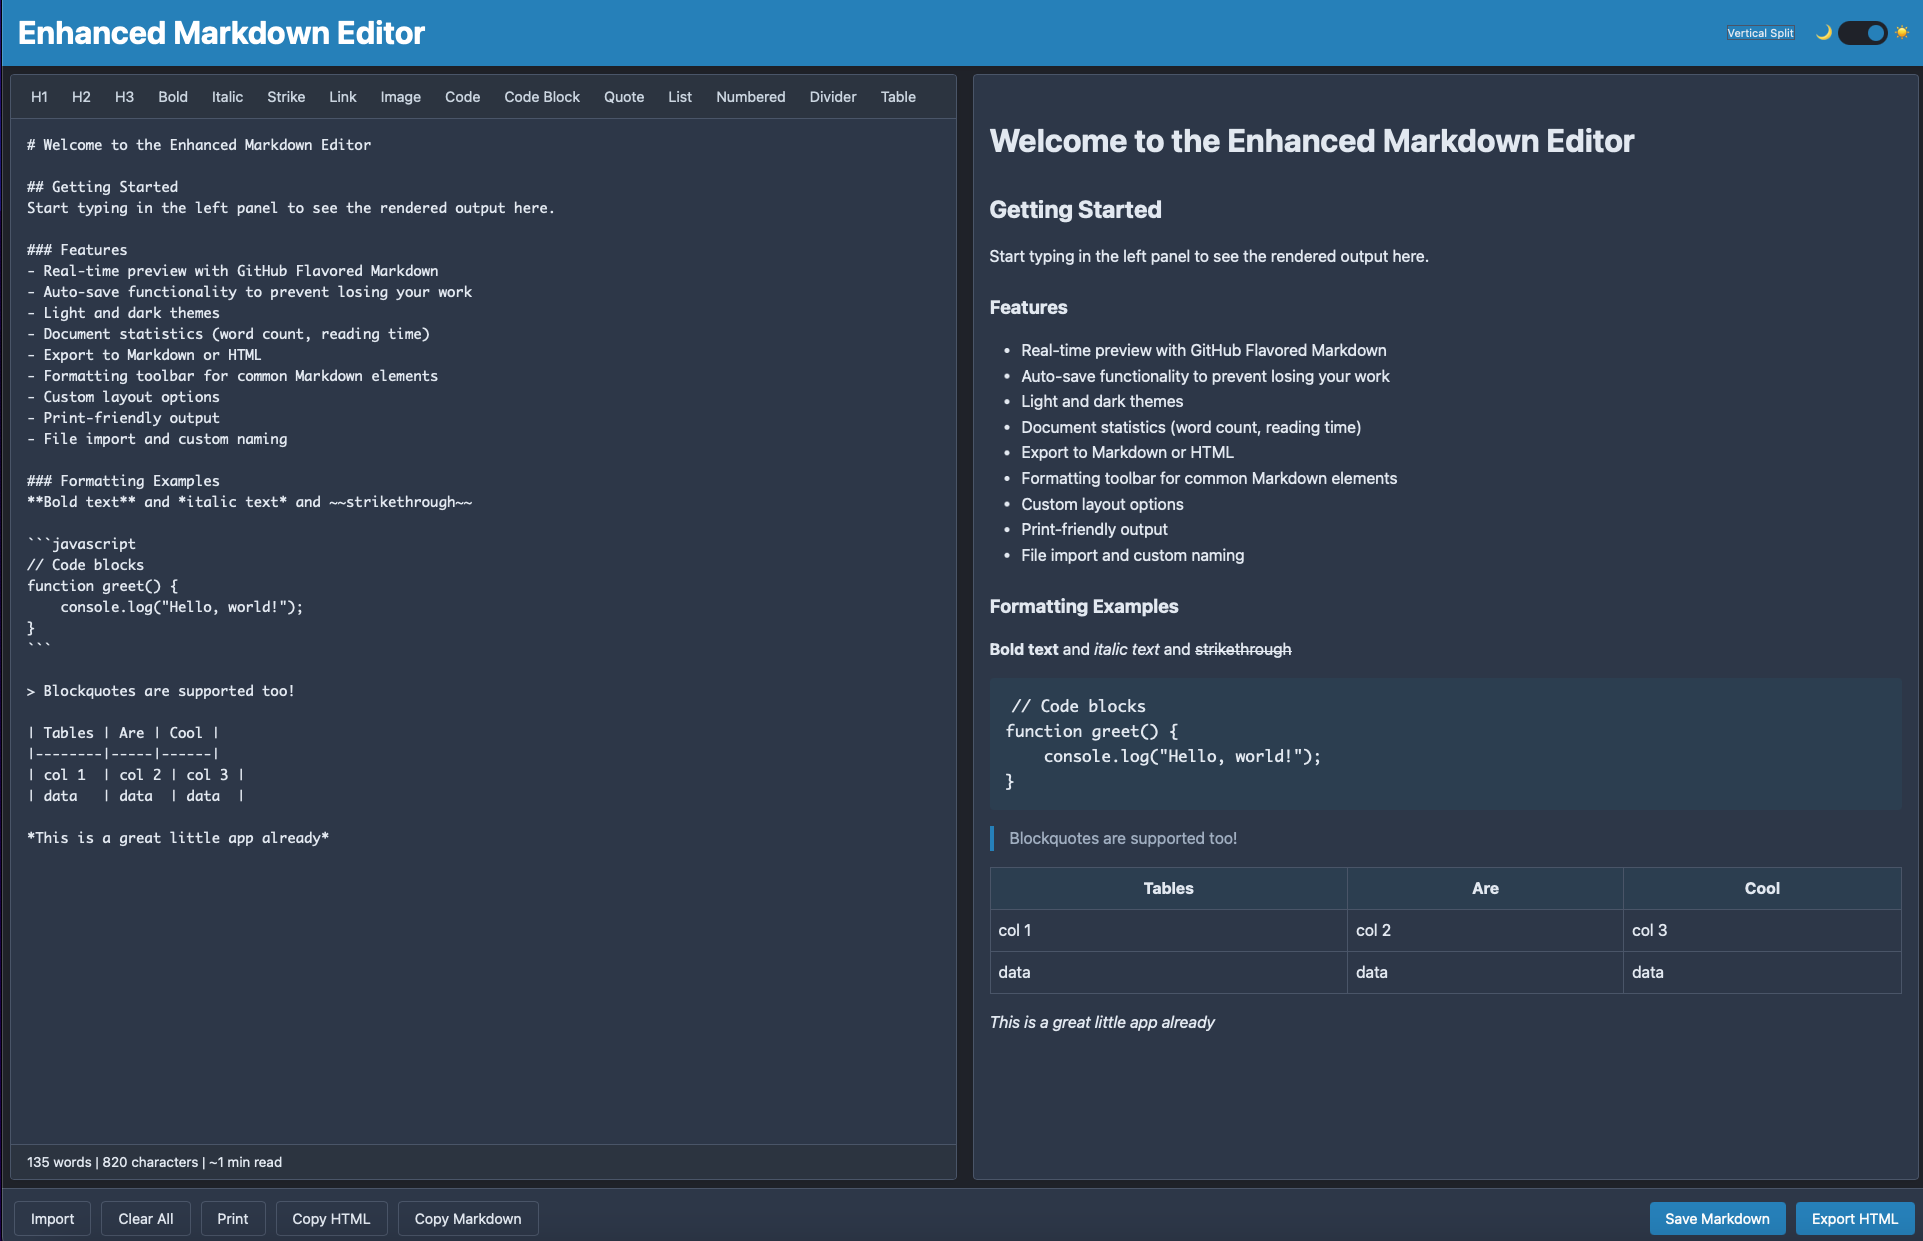Click the Save Markdown button
Screen dimensions: 1923x1241
(1717, 1219)
